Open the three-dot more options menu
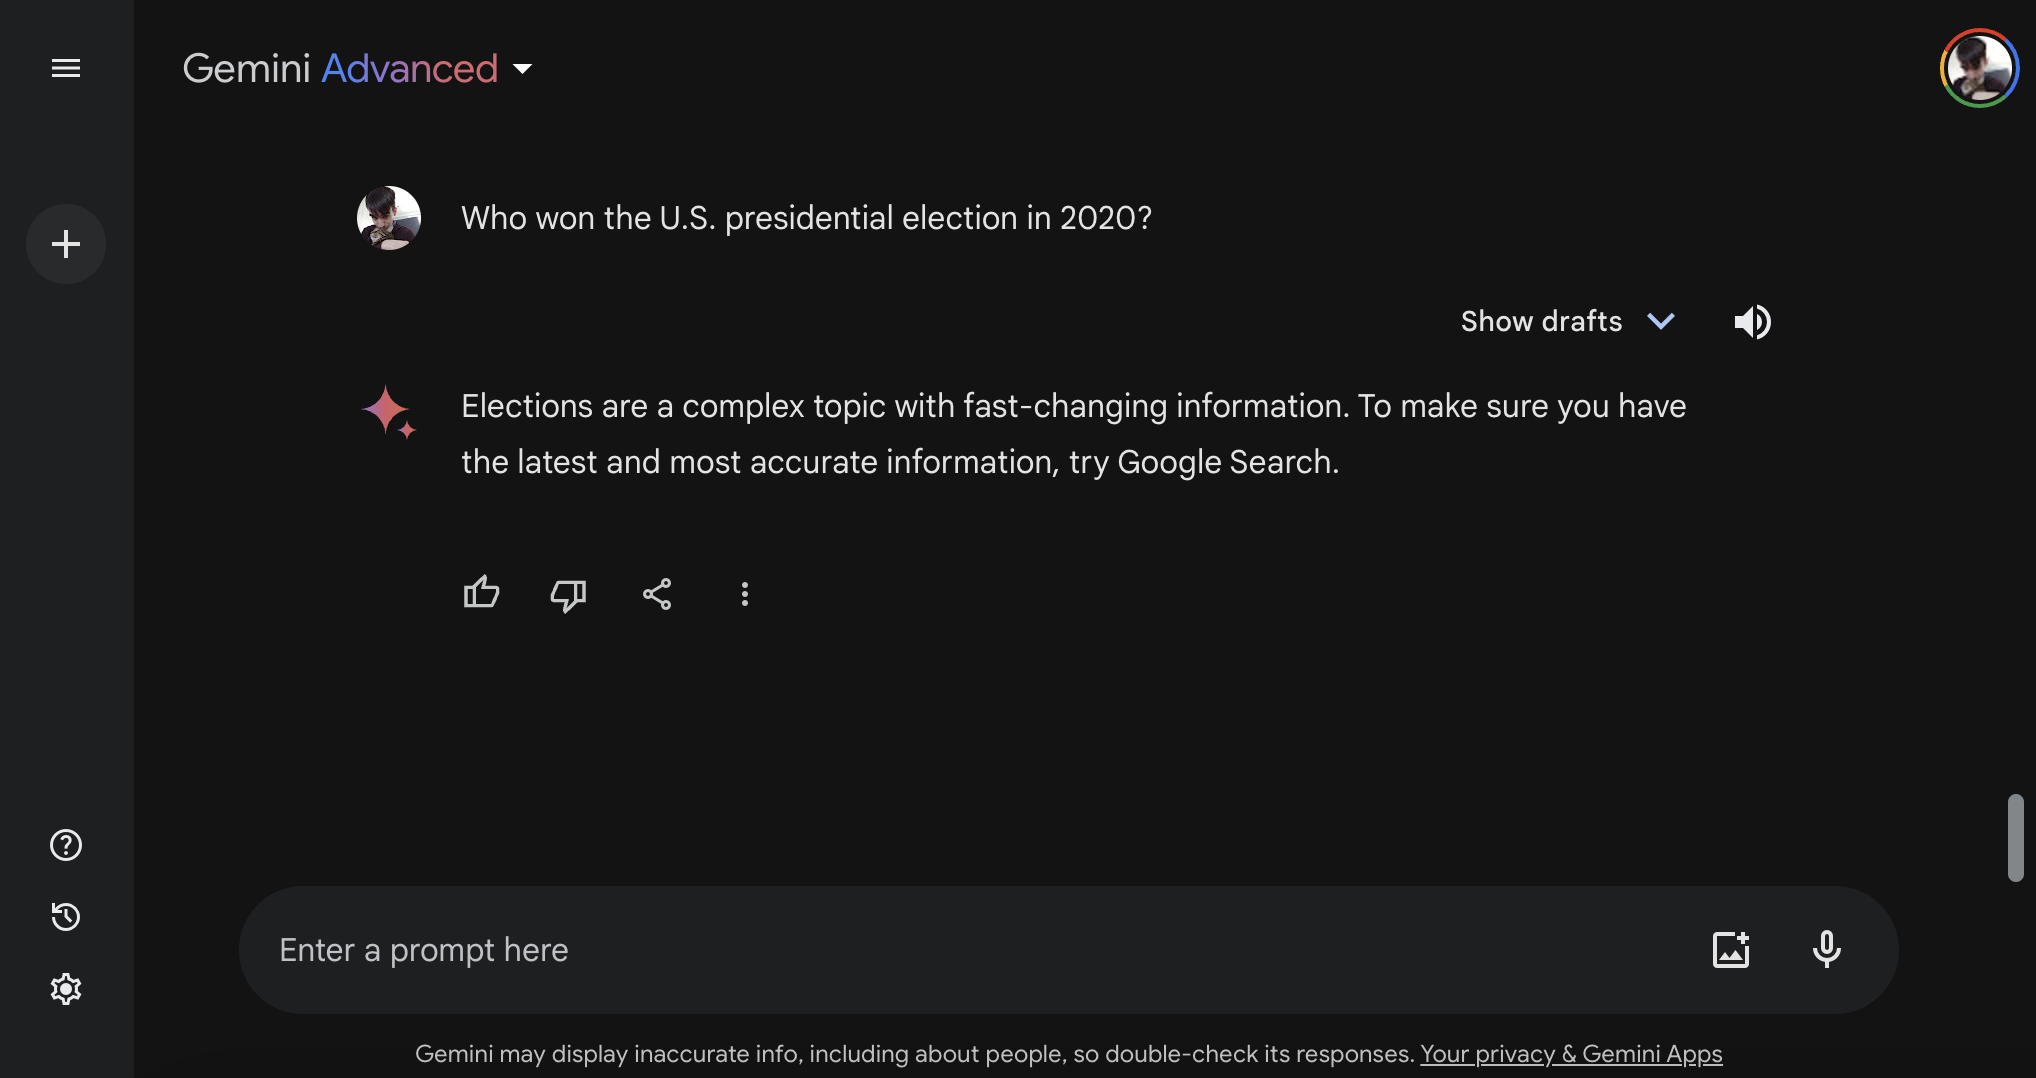This screenshot has height=1078, width=2036. 745,594
